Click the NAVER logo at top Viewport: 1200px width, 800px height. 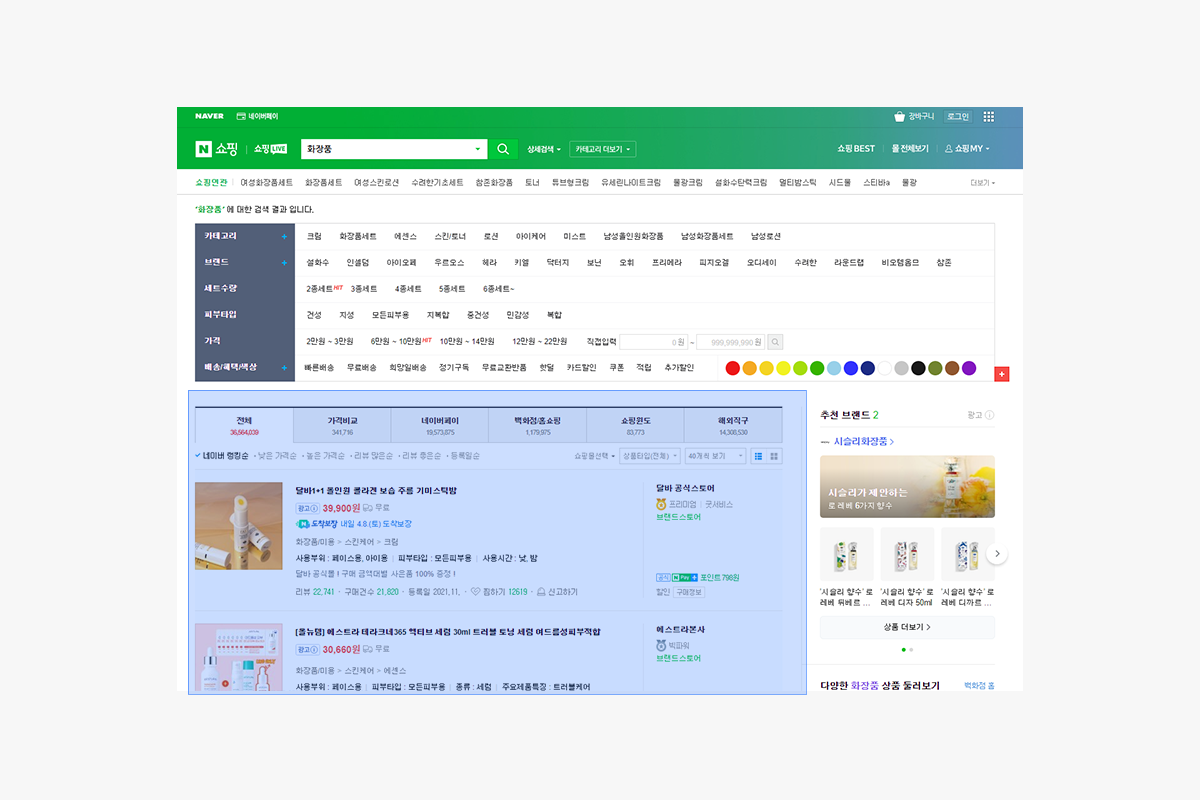(209, 116)
